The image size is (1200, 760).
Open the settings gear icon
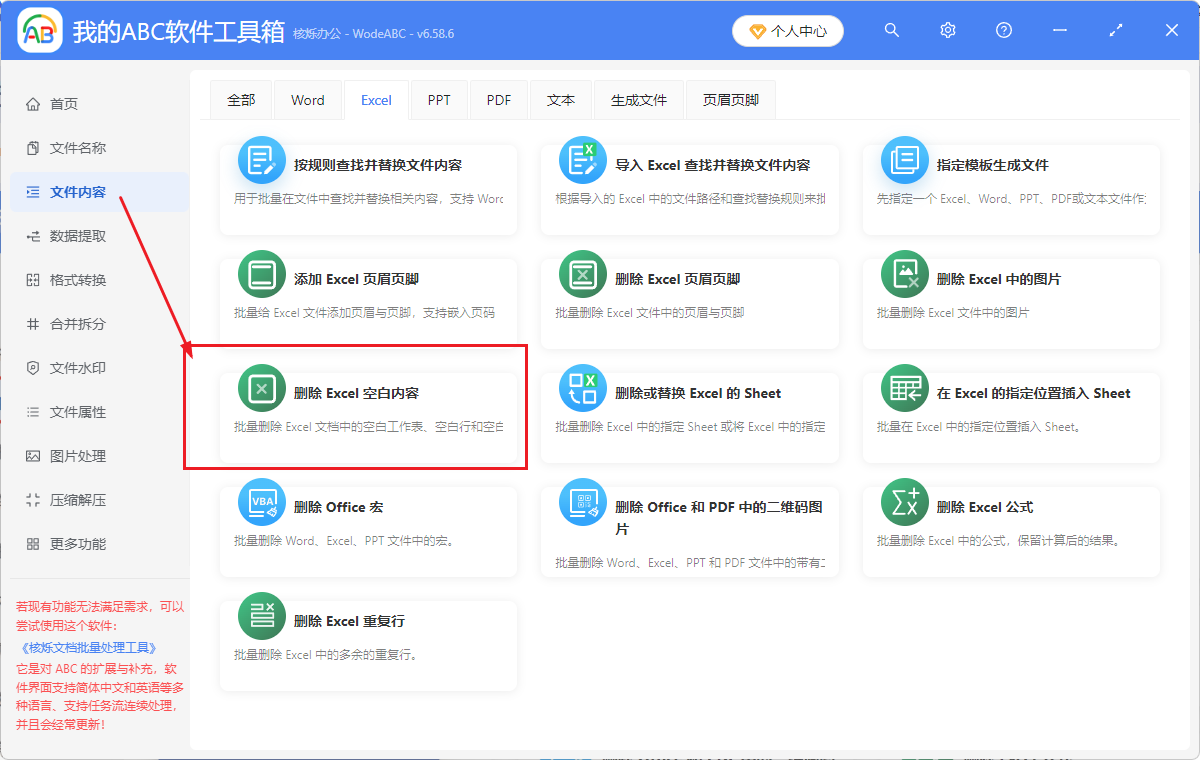(x=947, y=30)
